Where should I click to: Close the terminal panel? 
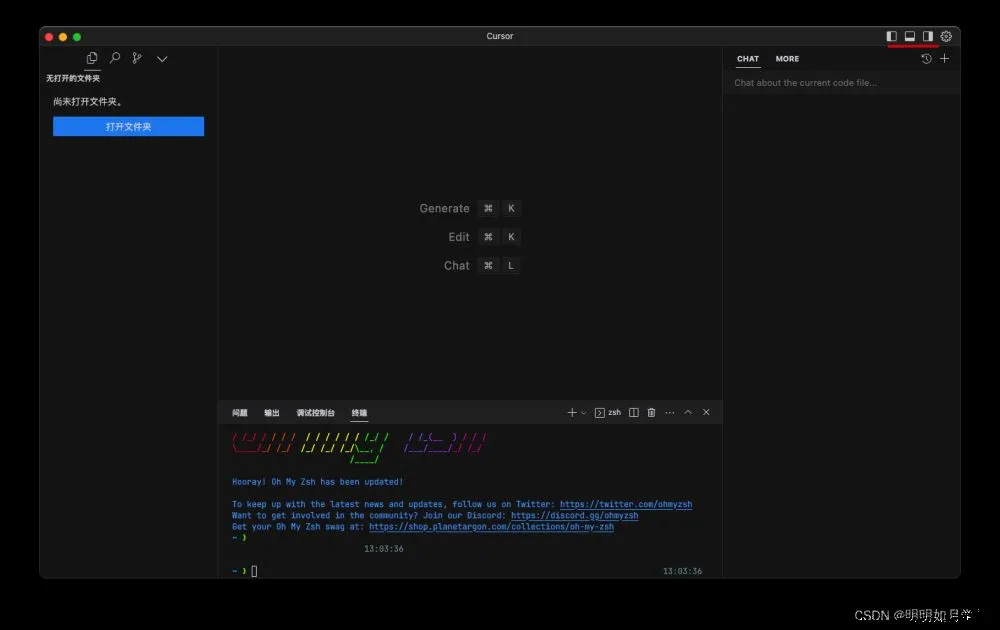click(706, 412)
